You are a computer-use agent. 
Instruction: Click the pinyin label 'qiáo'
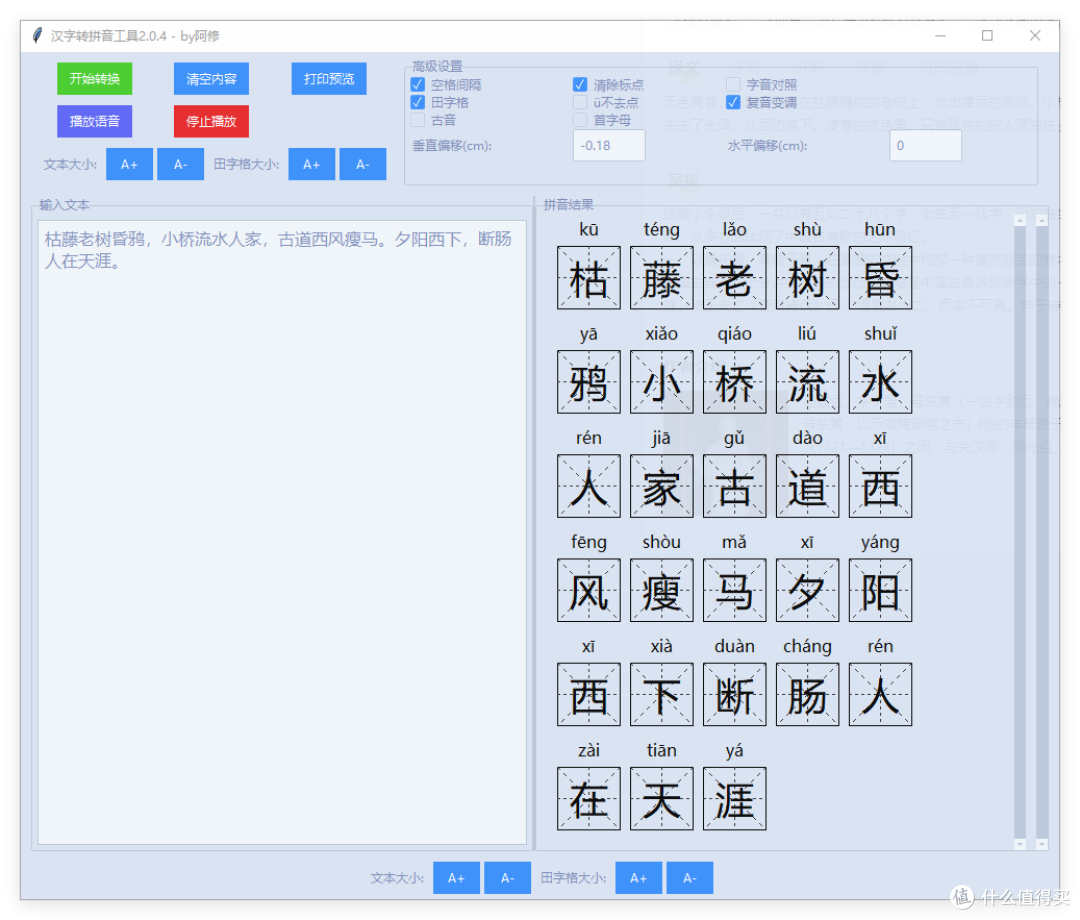pos(734,335)
